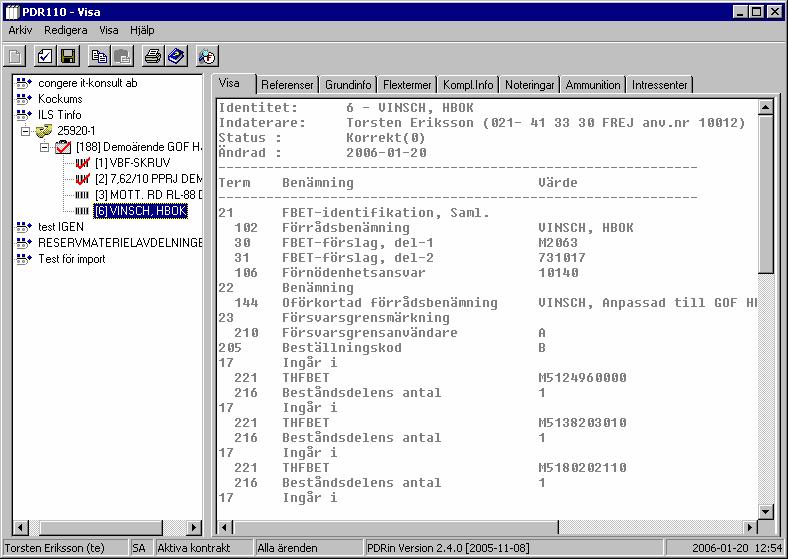Switch to the Noteringar tab
The image size is (788, 559).
(x=529, y=85)
